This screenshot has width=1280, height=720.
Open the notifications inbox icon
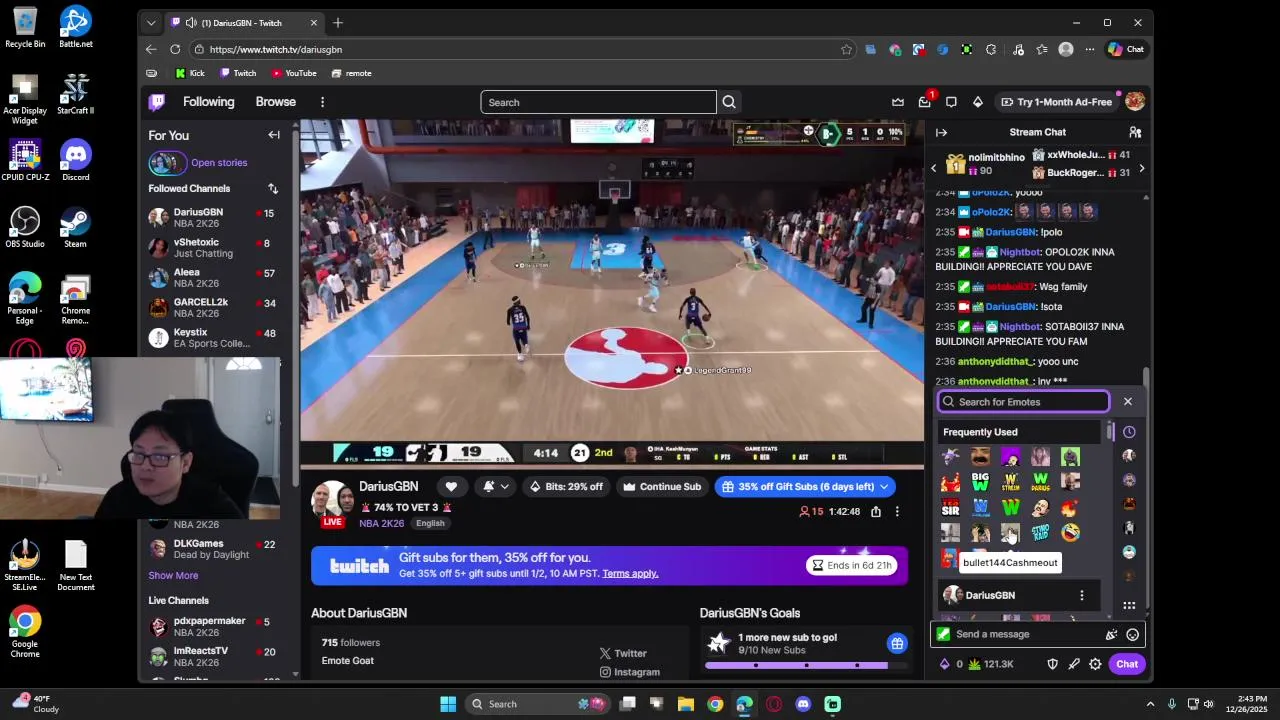[925, 102]
